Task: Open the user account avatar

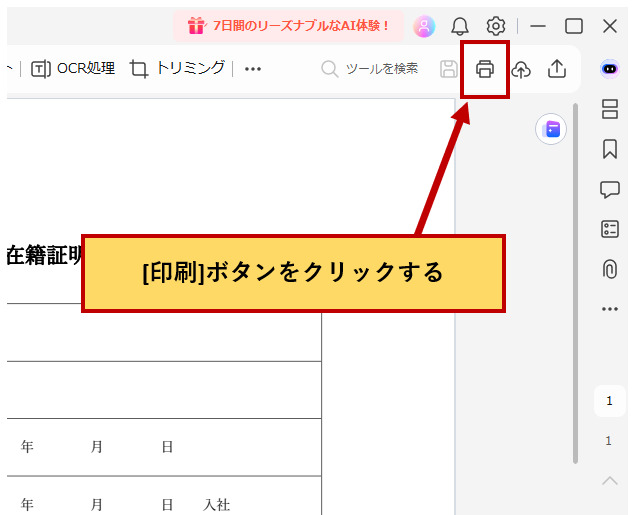Action: pos(424,26)
